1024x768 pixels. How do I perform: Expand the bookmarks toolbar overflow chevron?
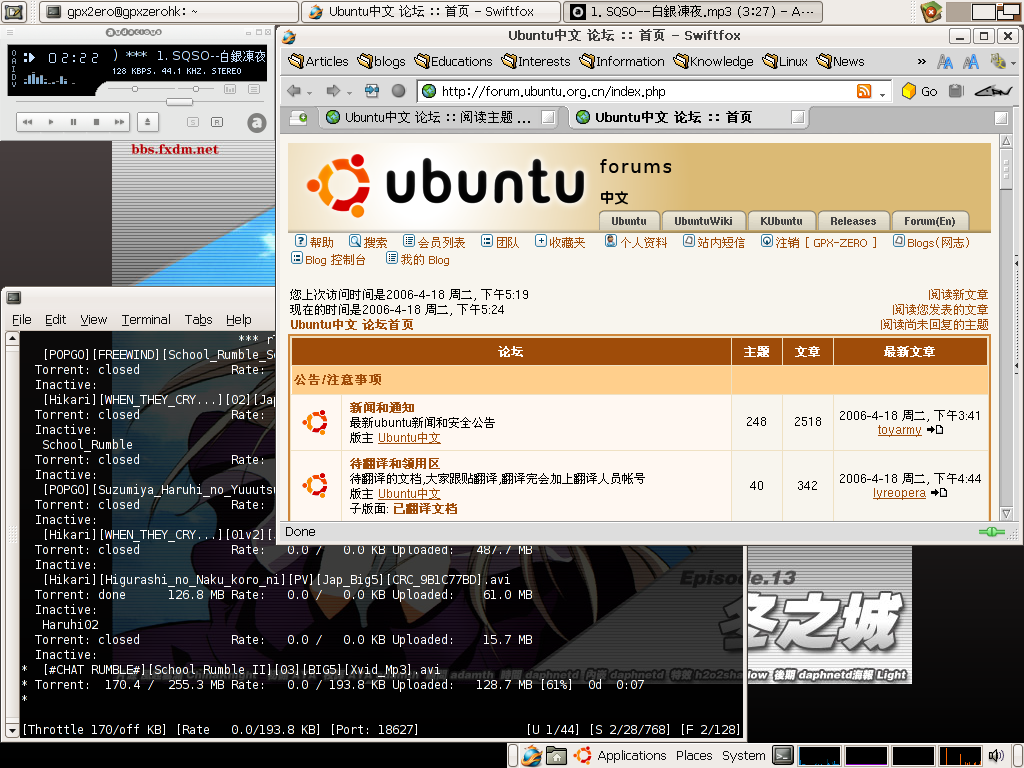[x=921, y=61]
